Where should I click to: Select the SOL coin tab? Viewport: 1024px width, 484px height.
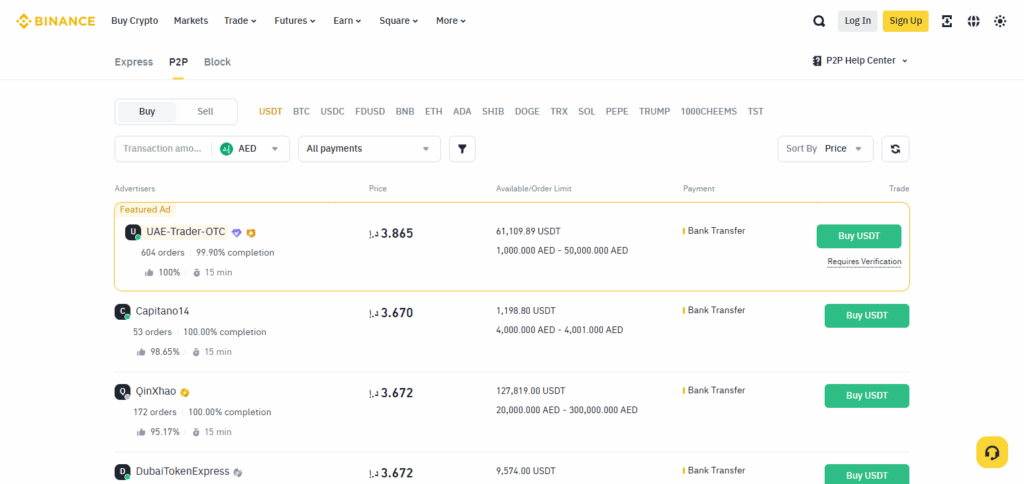(x=586, y=112)
